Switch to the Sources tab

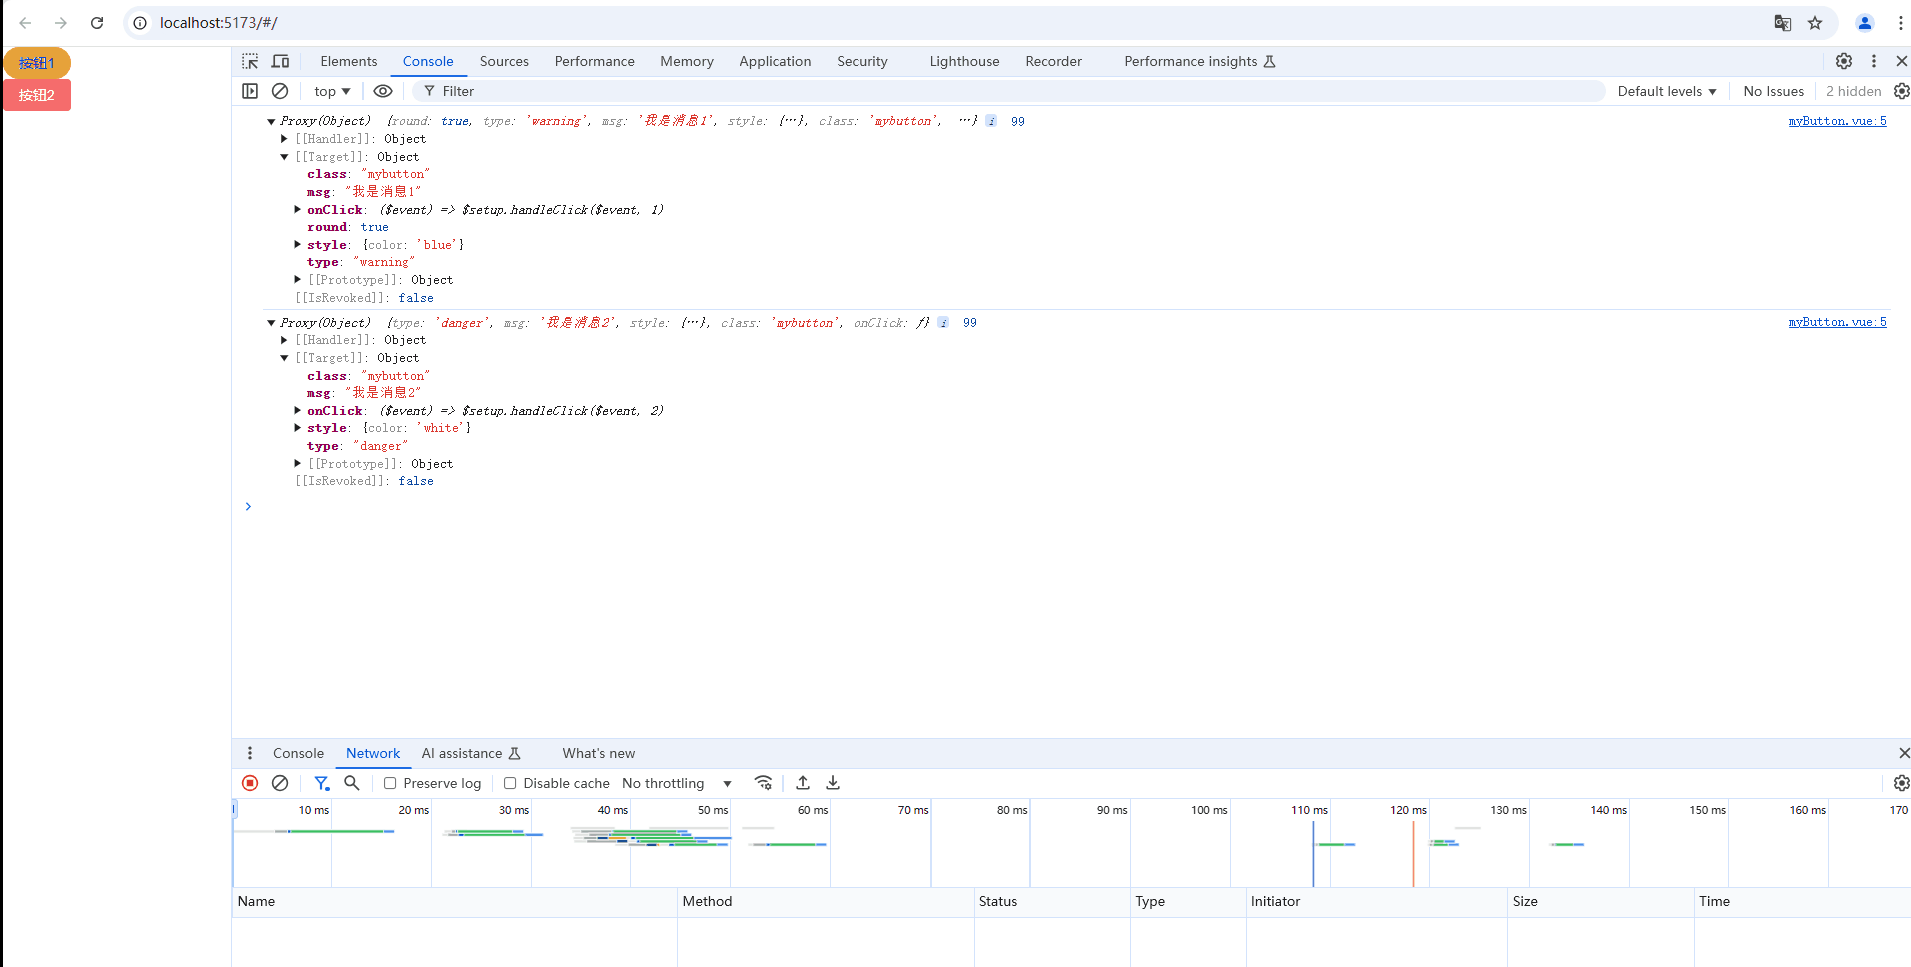pyautogui.click(x=504, y=61)
